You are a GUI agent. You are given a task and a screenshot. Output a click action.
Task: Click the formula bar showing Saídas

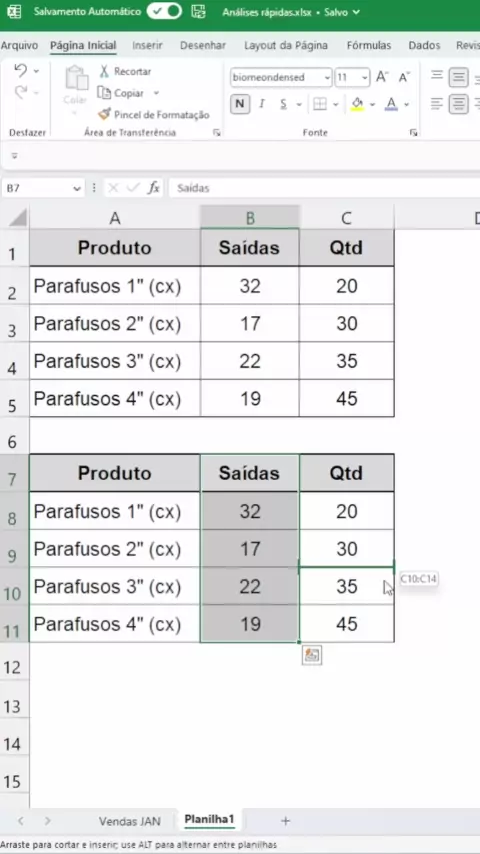click(x=324, y=188)
